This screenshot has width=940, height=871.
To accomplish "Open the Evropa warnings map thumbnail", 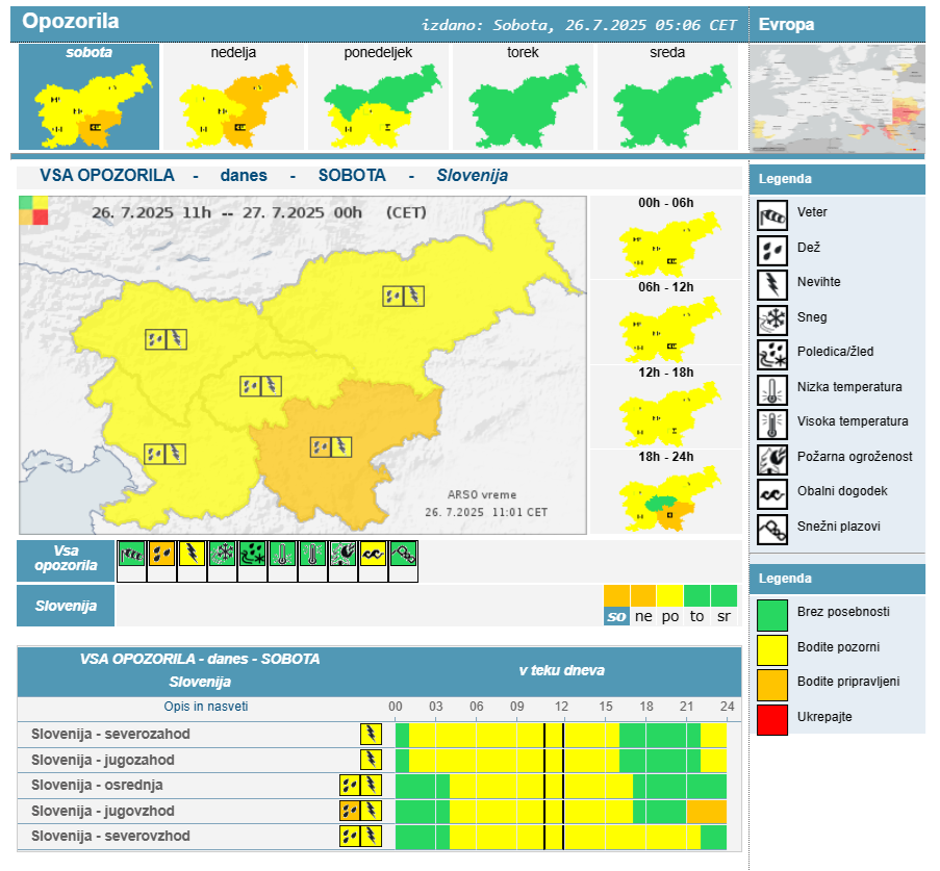I will pyautogui.click(x=836, y=97).
